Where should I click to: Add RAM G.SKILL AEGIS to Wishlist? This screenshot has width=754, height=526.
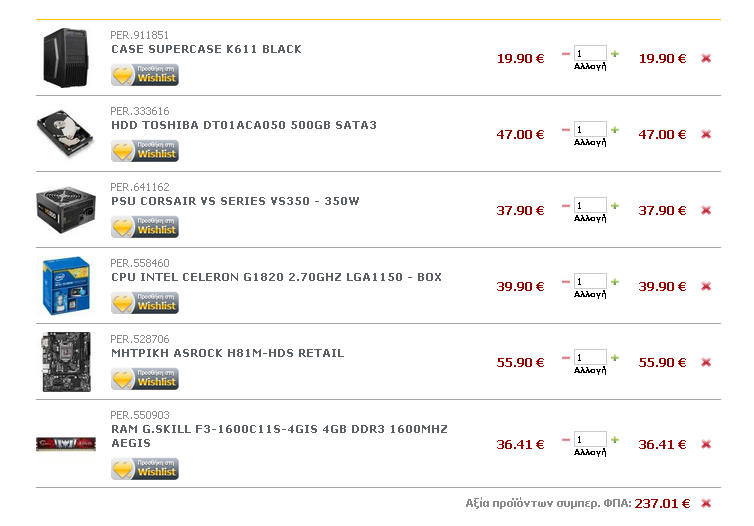tap(145, 469)
